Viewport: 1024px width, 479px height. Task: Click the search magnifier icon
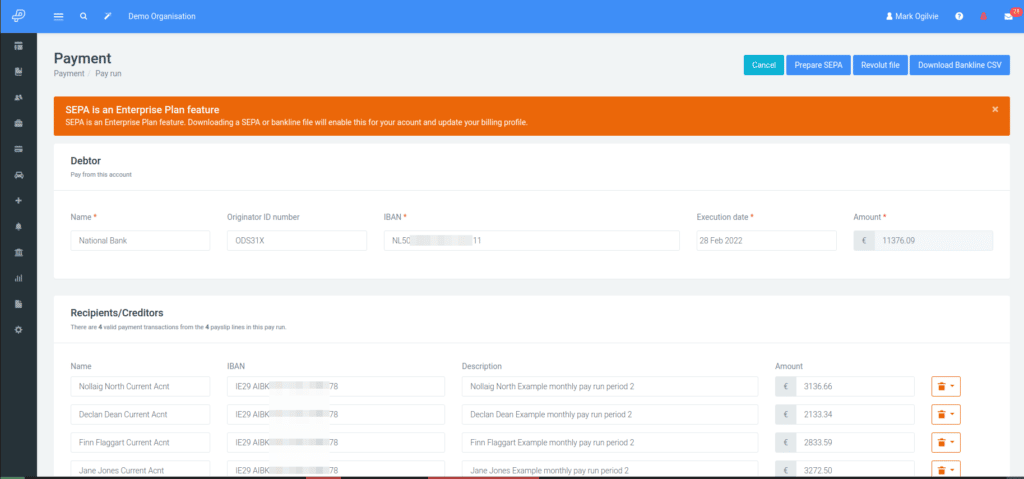pos(84,16)
